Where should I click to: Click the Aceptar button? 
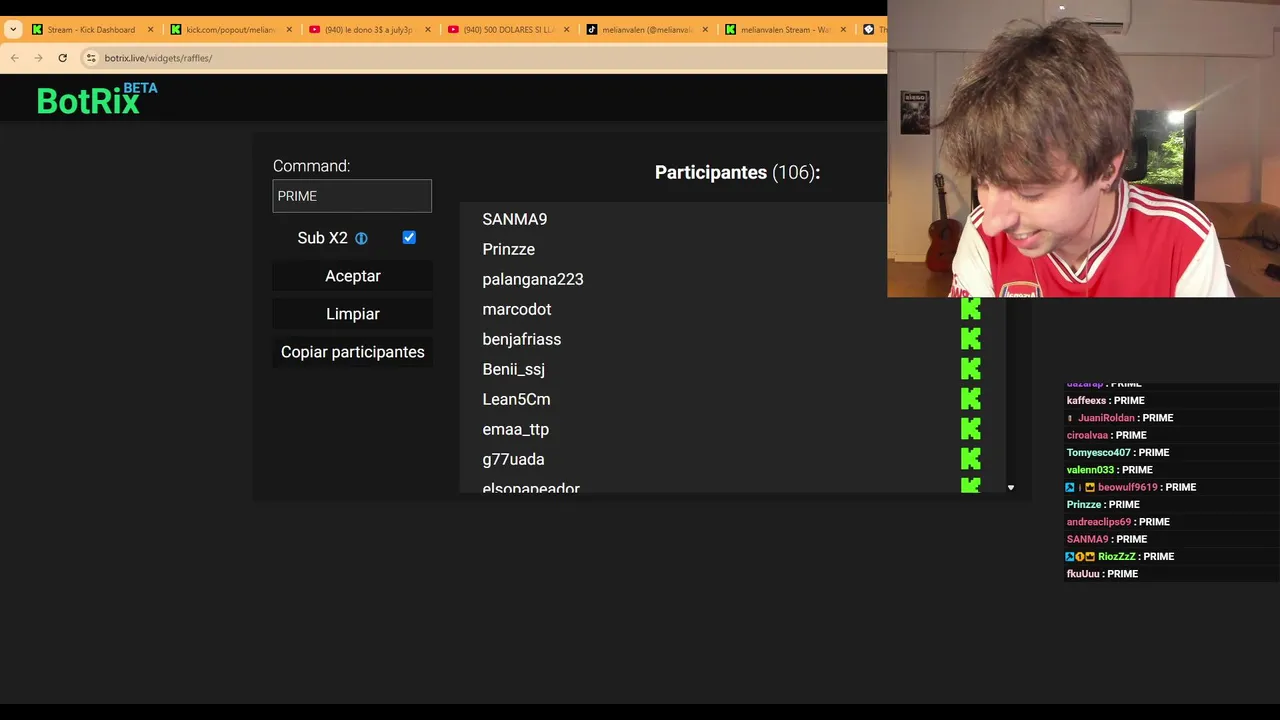[x=353, y=276]
